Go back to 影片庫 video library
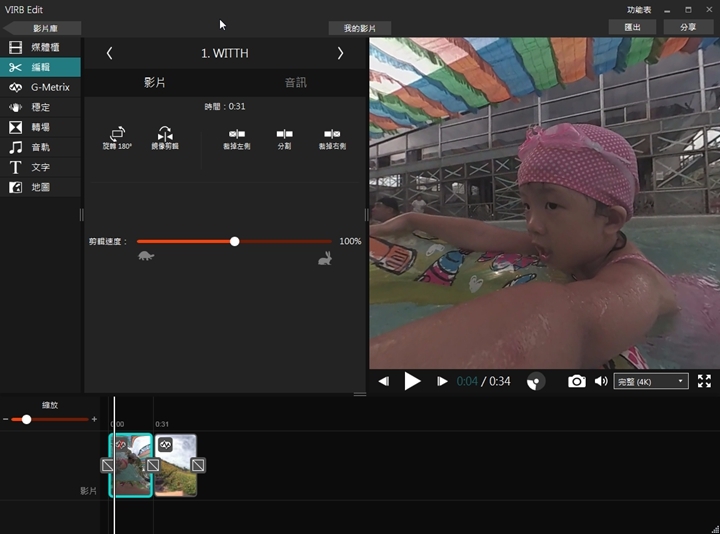The image size is (720, 534). point(44,28)
